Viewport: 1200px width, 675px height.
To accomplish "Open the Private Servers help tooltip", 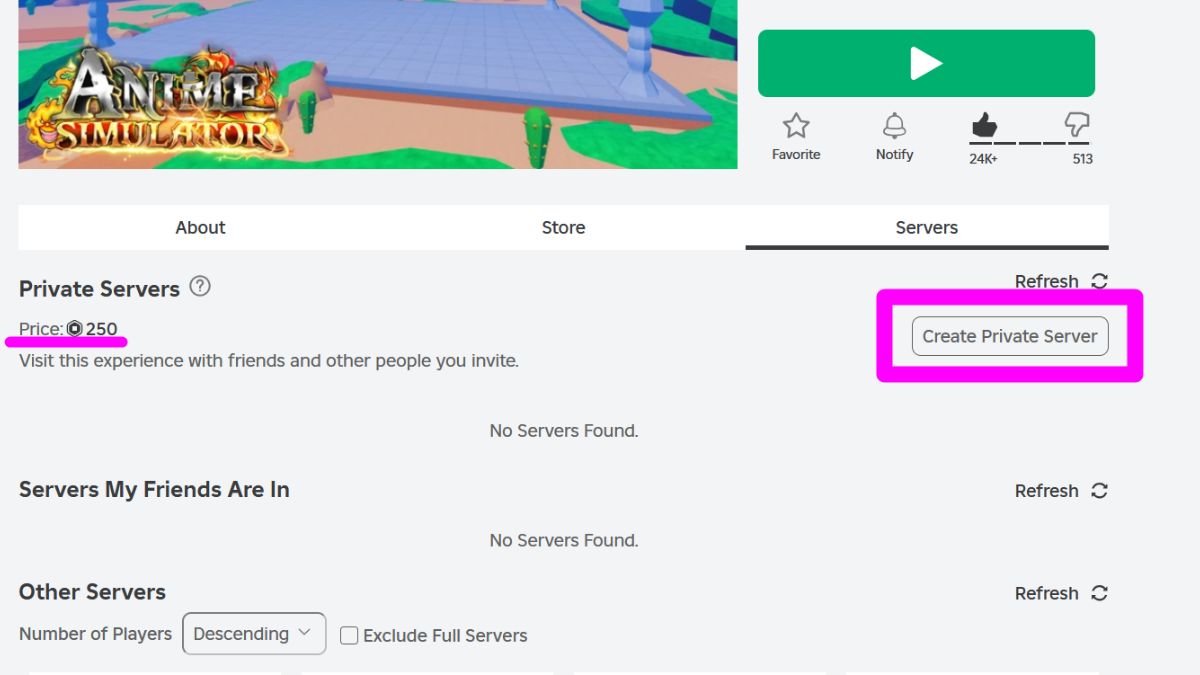I will tap(200, 287).
